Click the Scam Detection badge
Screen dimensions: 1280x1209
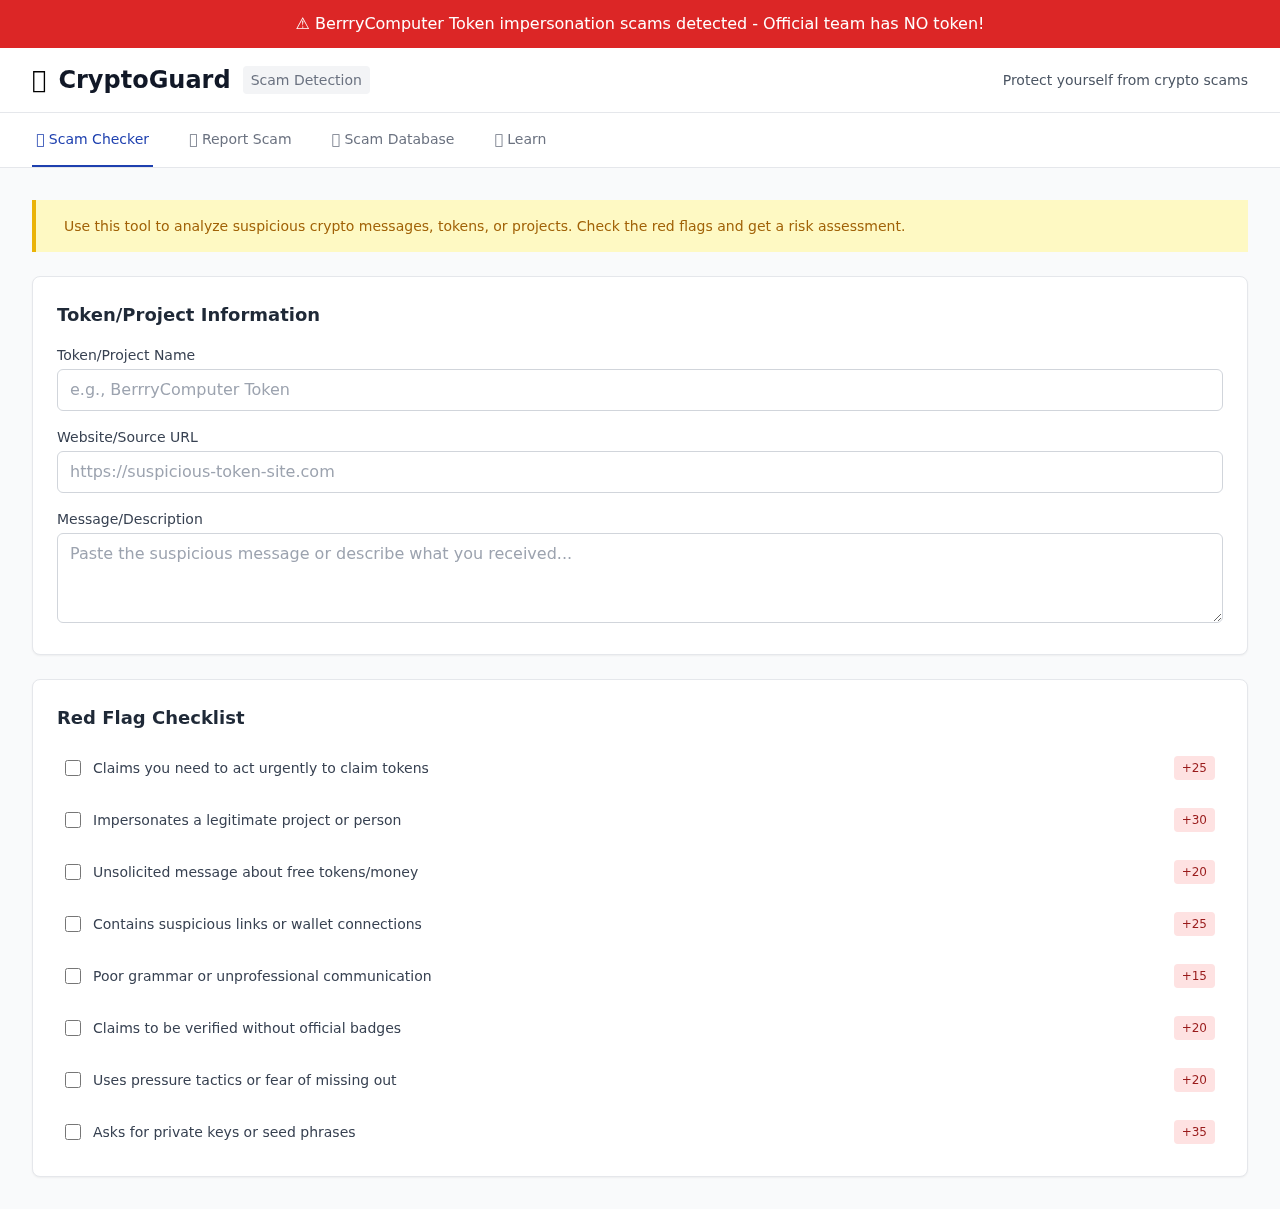click(306, 80)
